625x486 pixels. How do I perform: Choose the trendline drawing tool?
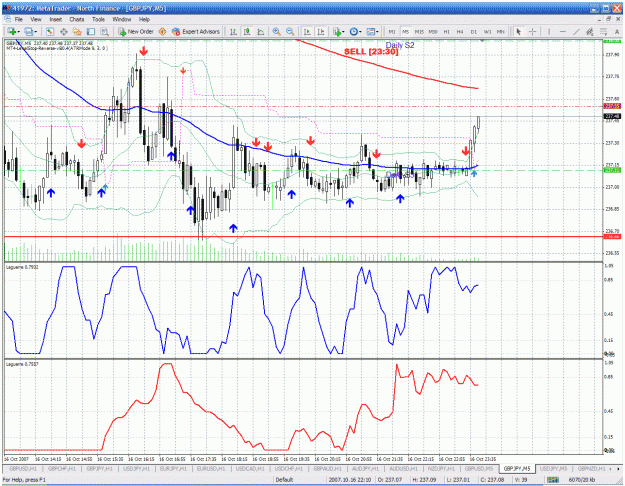[x=576, y=31]
